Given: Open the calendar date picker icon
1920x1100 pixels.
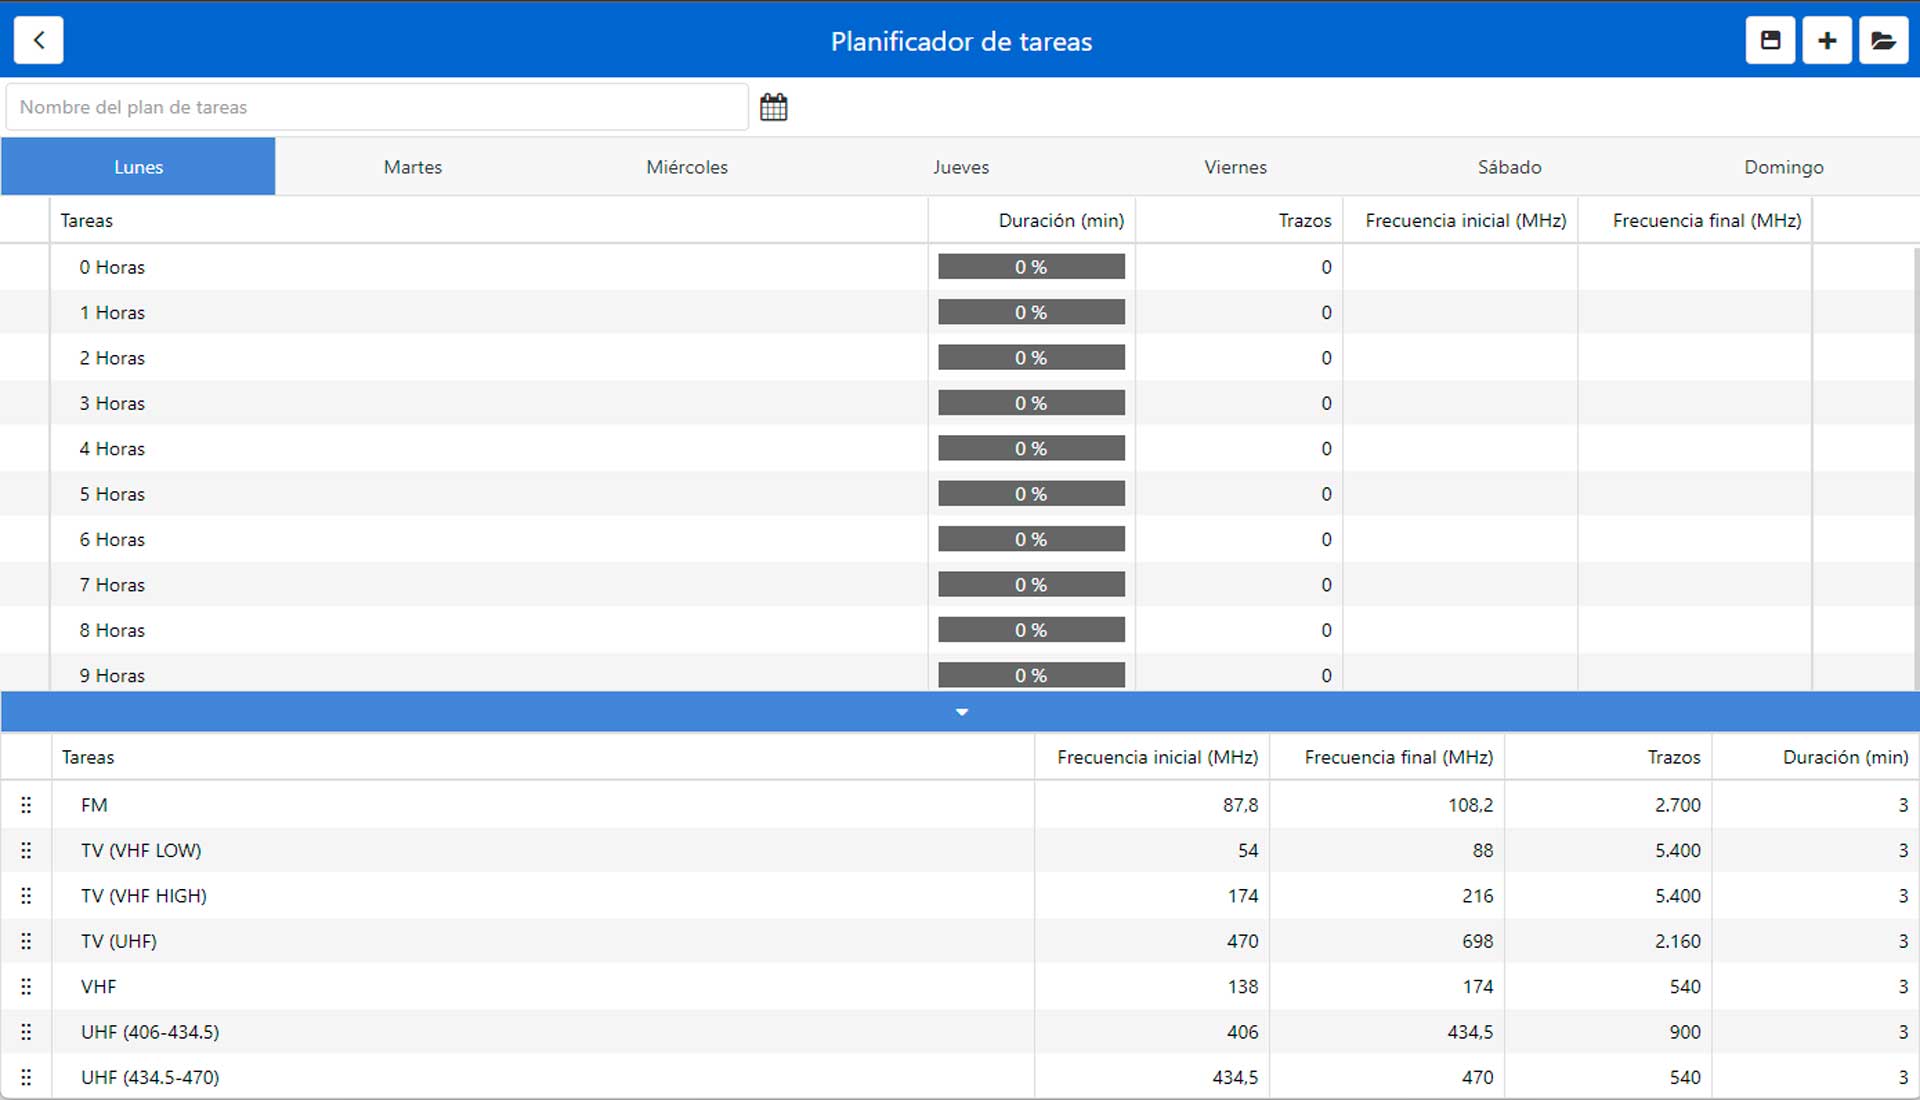Looking at the screenshot, I should click(x=774, y=107).
